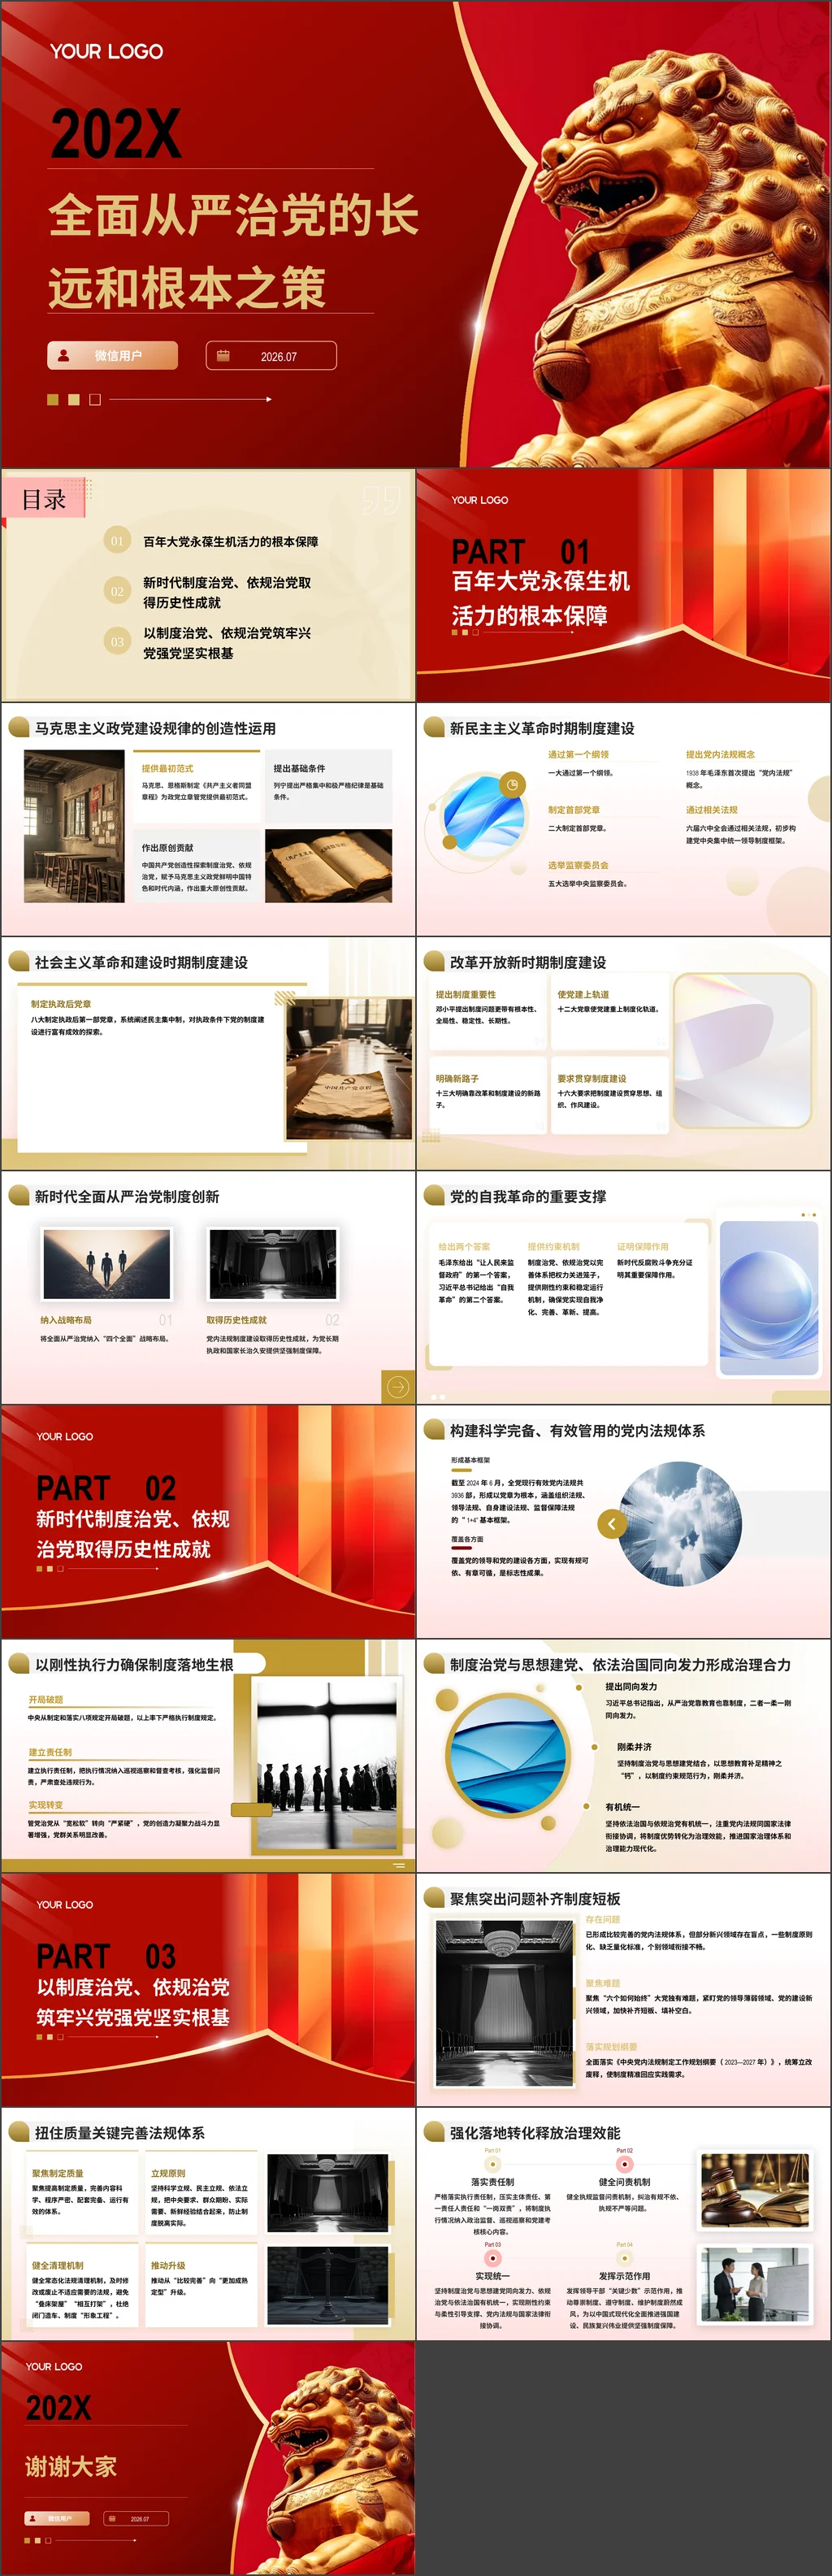Image resolution: width=832 pixels, height=2576 pixels.
Task: Click the 聚焦难题 heading
Action: click(603, 1983)
